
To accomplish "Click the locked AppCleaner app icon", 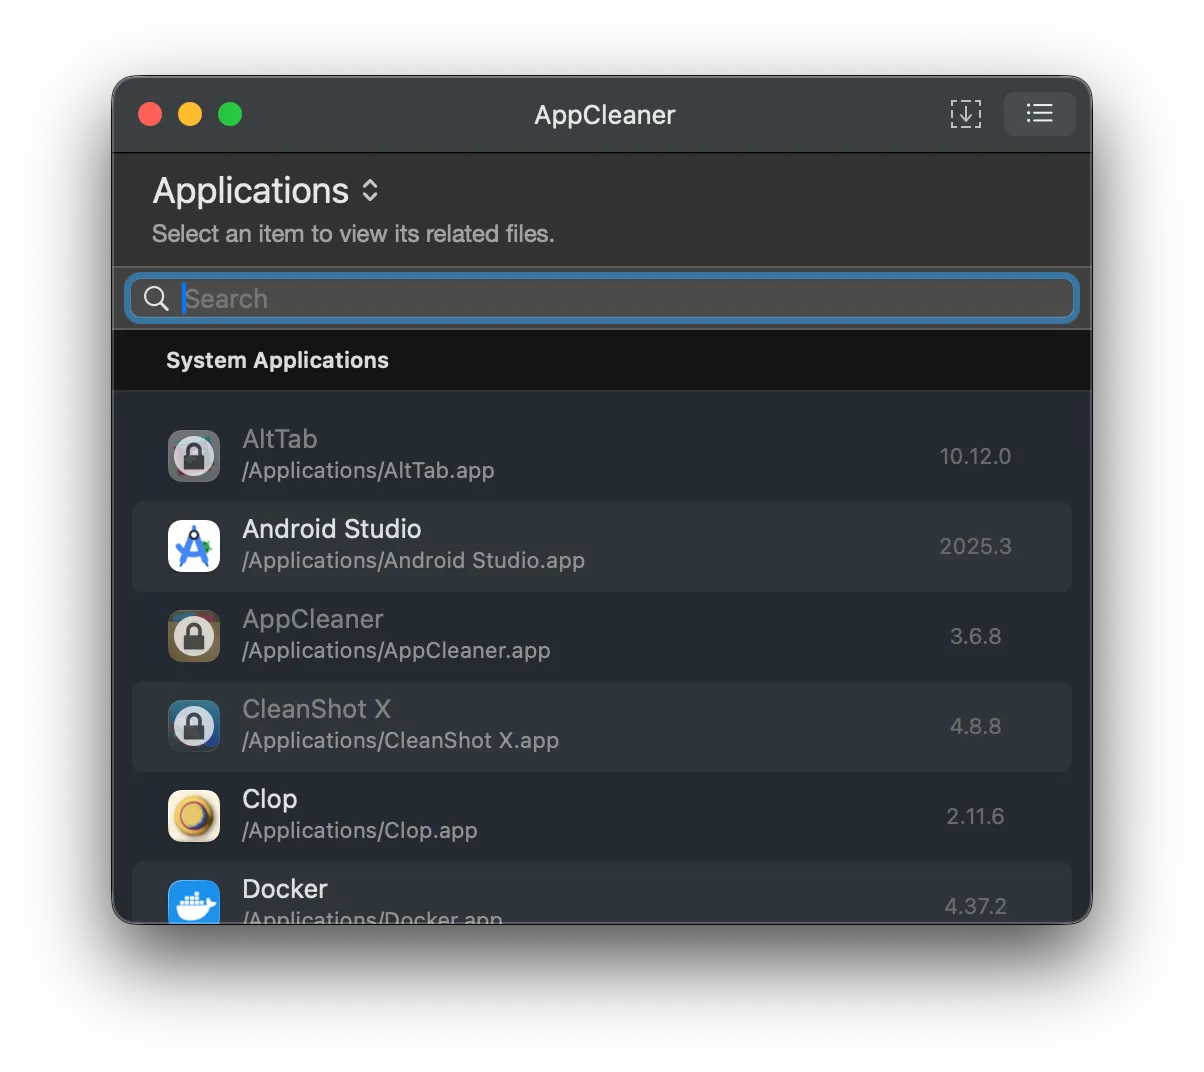I will 194,636.
